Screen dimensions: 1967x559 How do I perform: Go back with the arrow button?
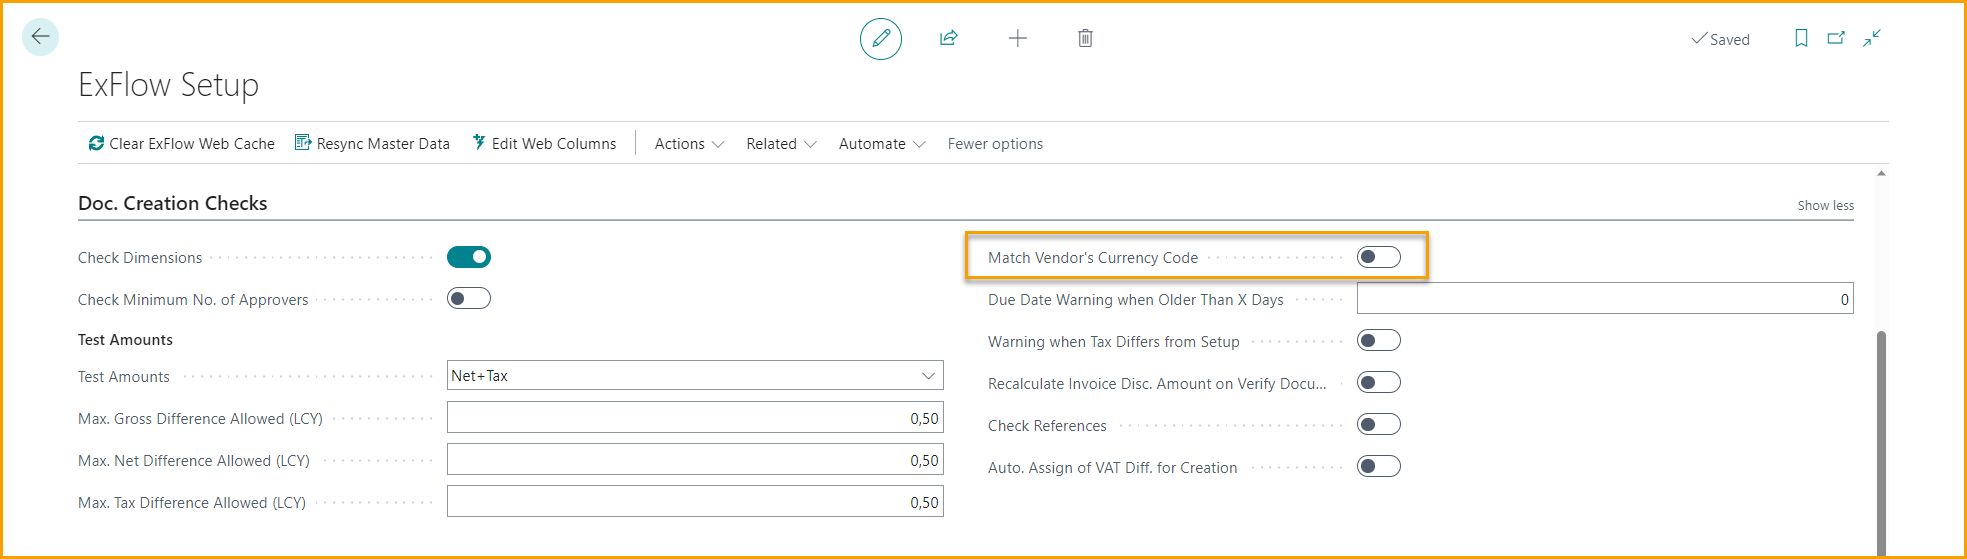coord(40,37)
